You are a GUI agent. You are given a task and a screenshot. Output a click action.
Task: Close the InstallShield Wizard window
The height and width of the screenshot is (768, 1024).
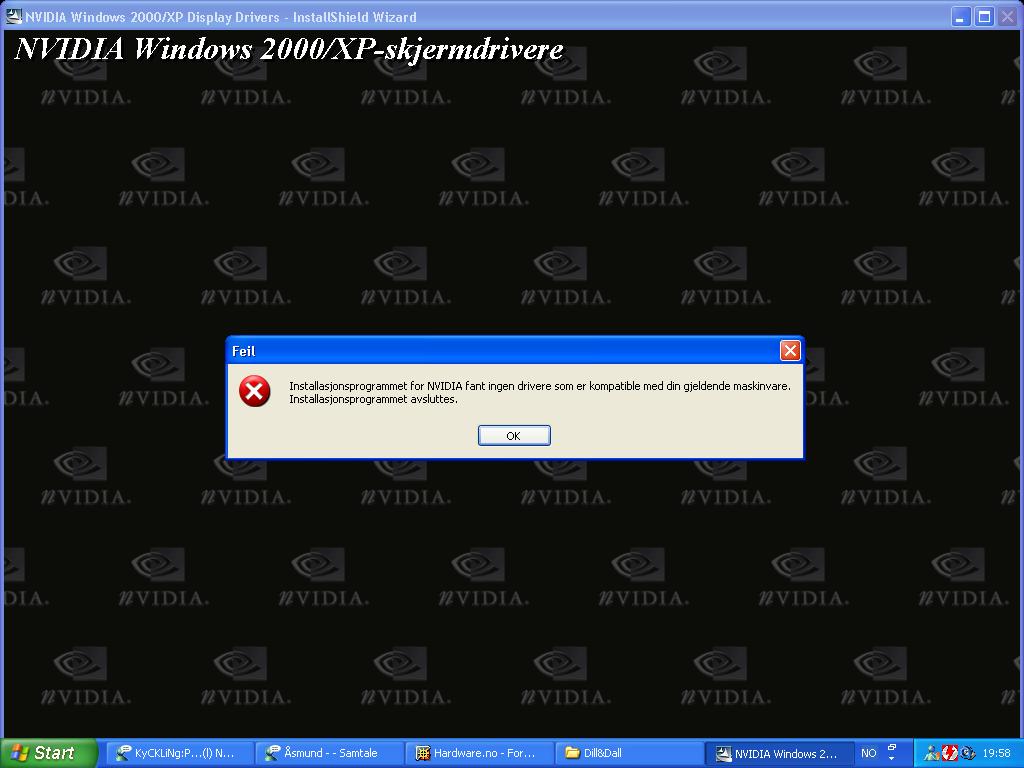1008,16
